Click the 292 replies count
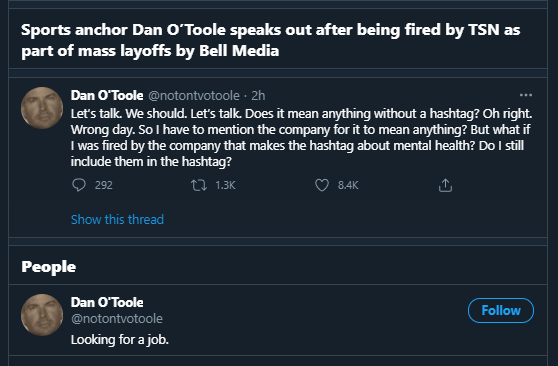Image resolution: width=558 pixels, height=366 pixels. point(104,185)
